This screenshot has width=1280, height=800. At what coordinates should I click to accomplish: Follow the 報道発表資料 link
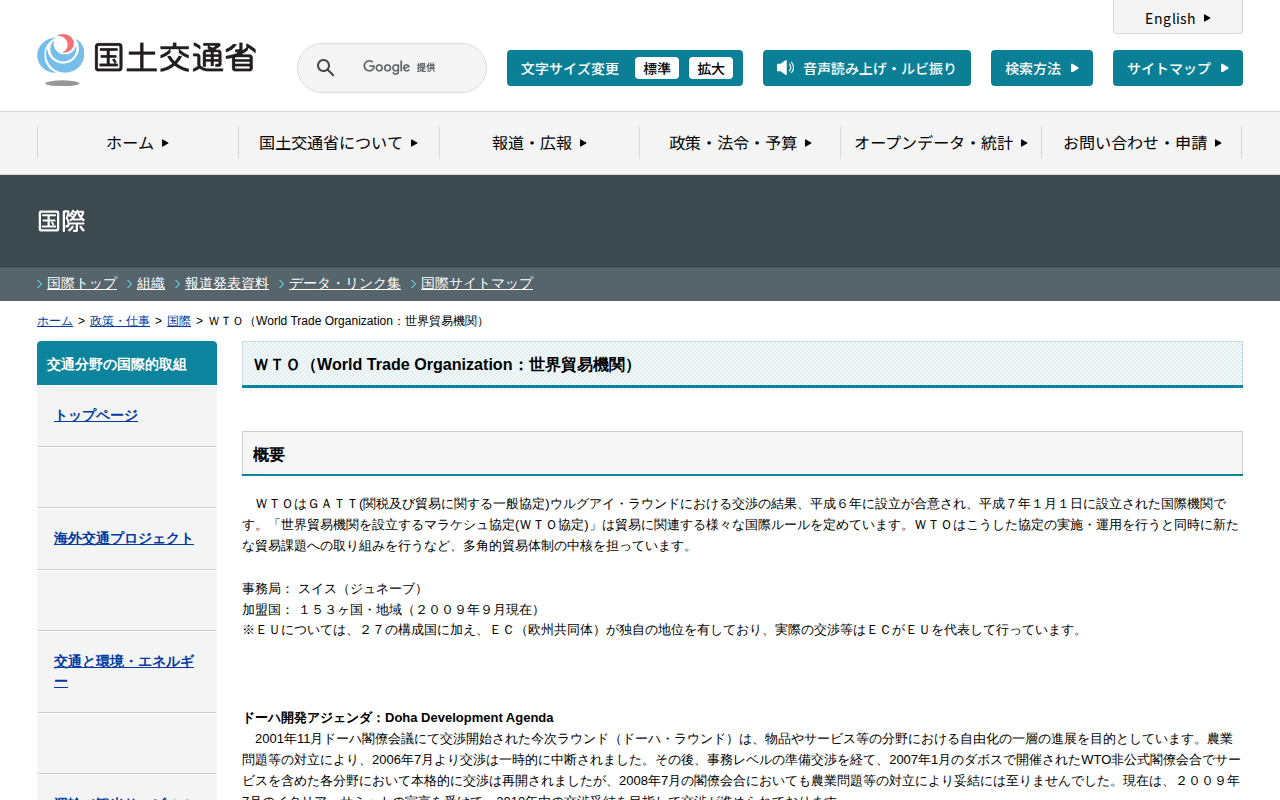(227, 283)
